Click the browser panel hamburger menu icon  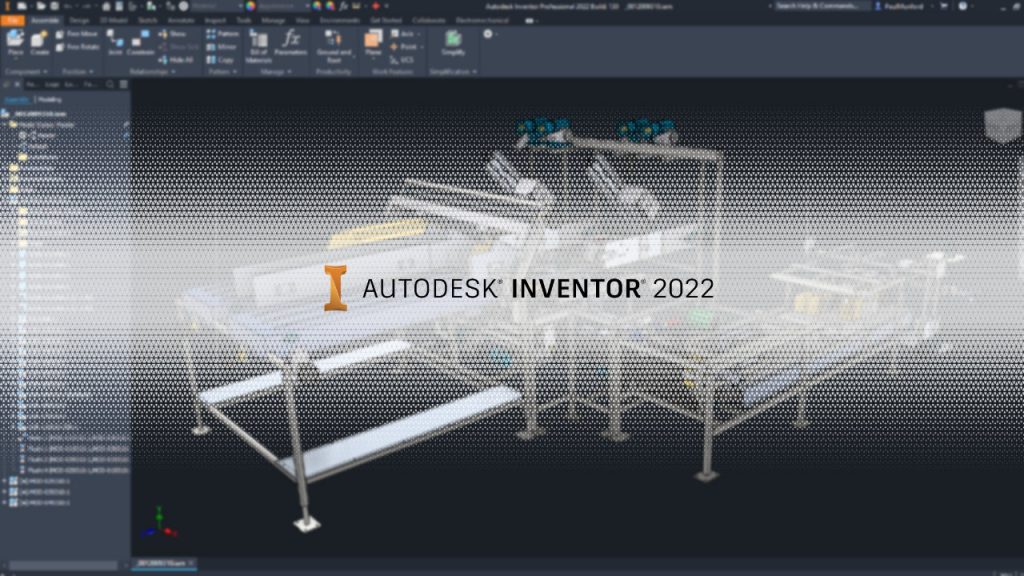coord(123,84)
